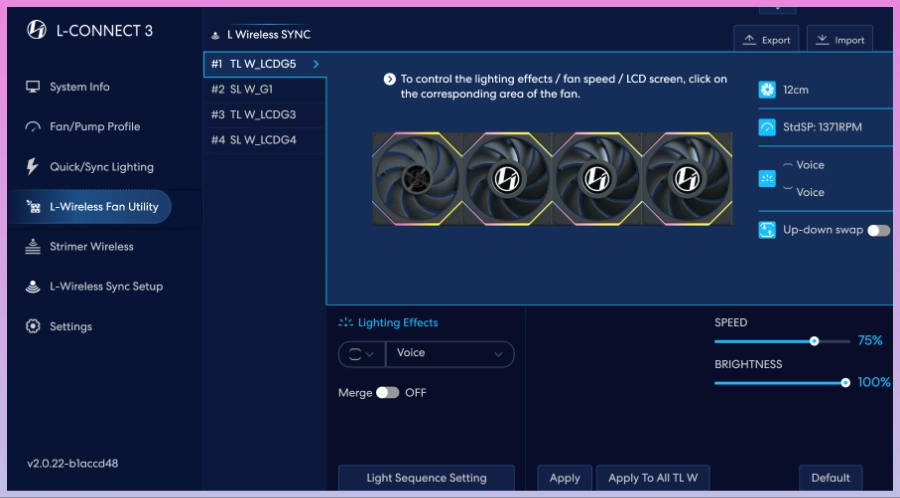Select the fourth fan in the cluster

(x=685, y=179)
